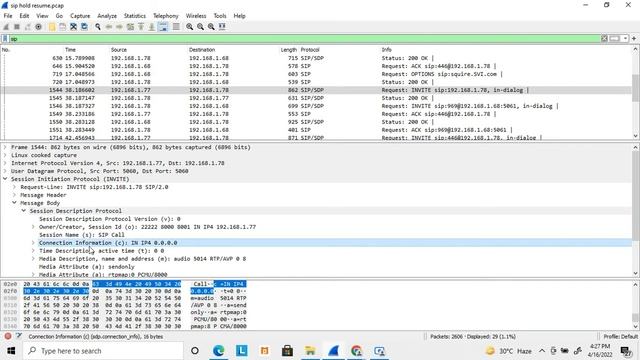Open the Telephony menu

click(166, 16)
